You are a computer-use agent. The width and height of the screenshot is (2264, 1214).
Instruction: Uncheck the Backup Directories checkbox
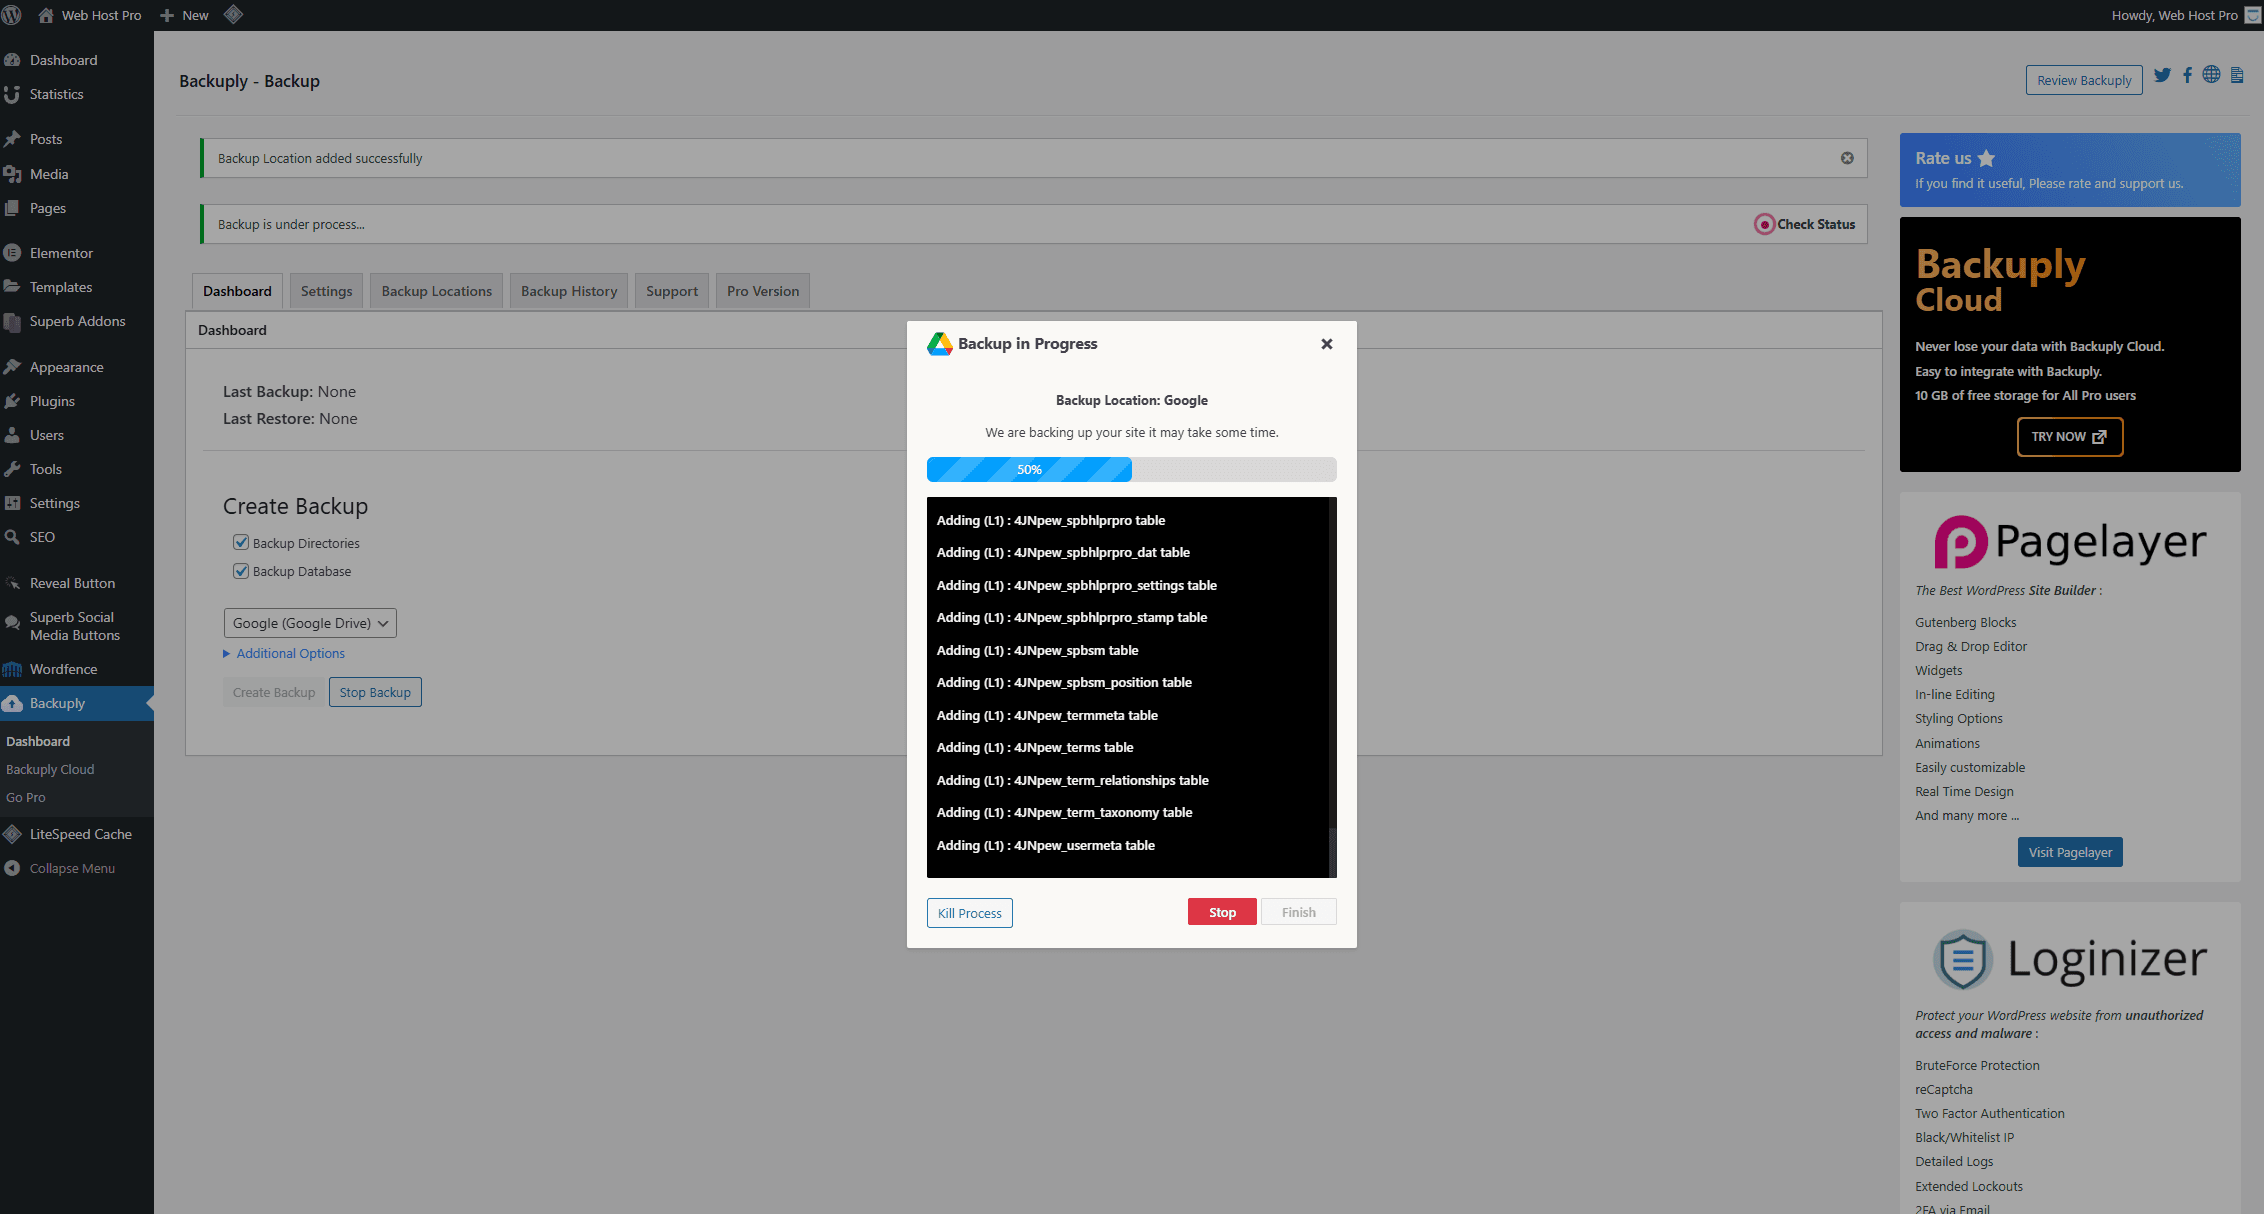point(241,542)
